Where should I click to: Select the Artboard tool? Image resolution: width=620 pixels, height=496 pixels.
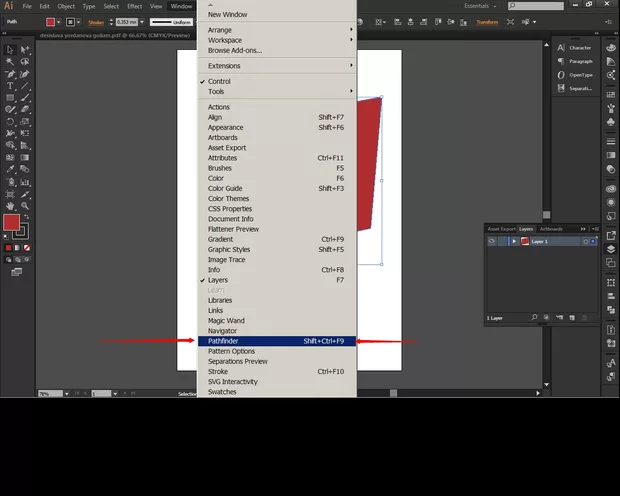point(10,194)
